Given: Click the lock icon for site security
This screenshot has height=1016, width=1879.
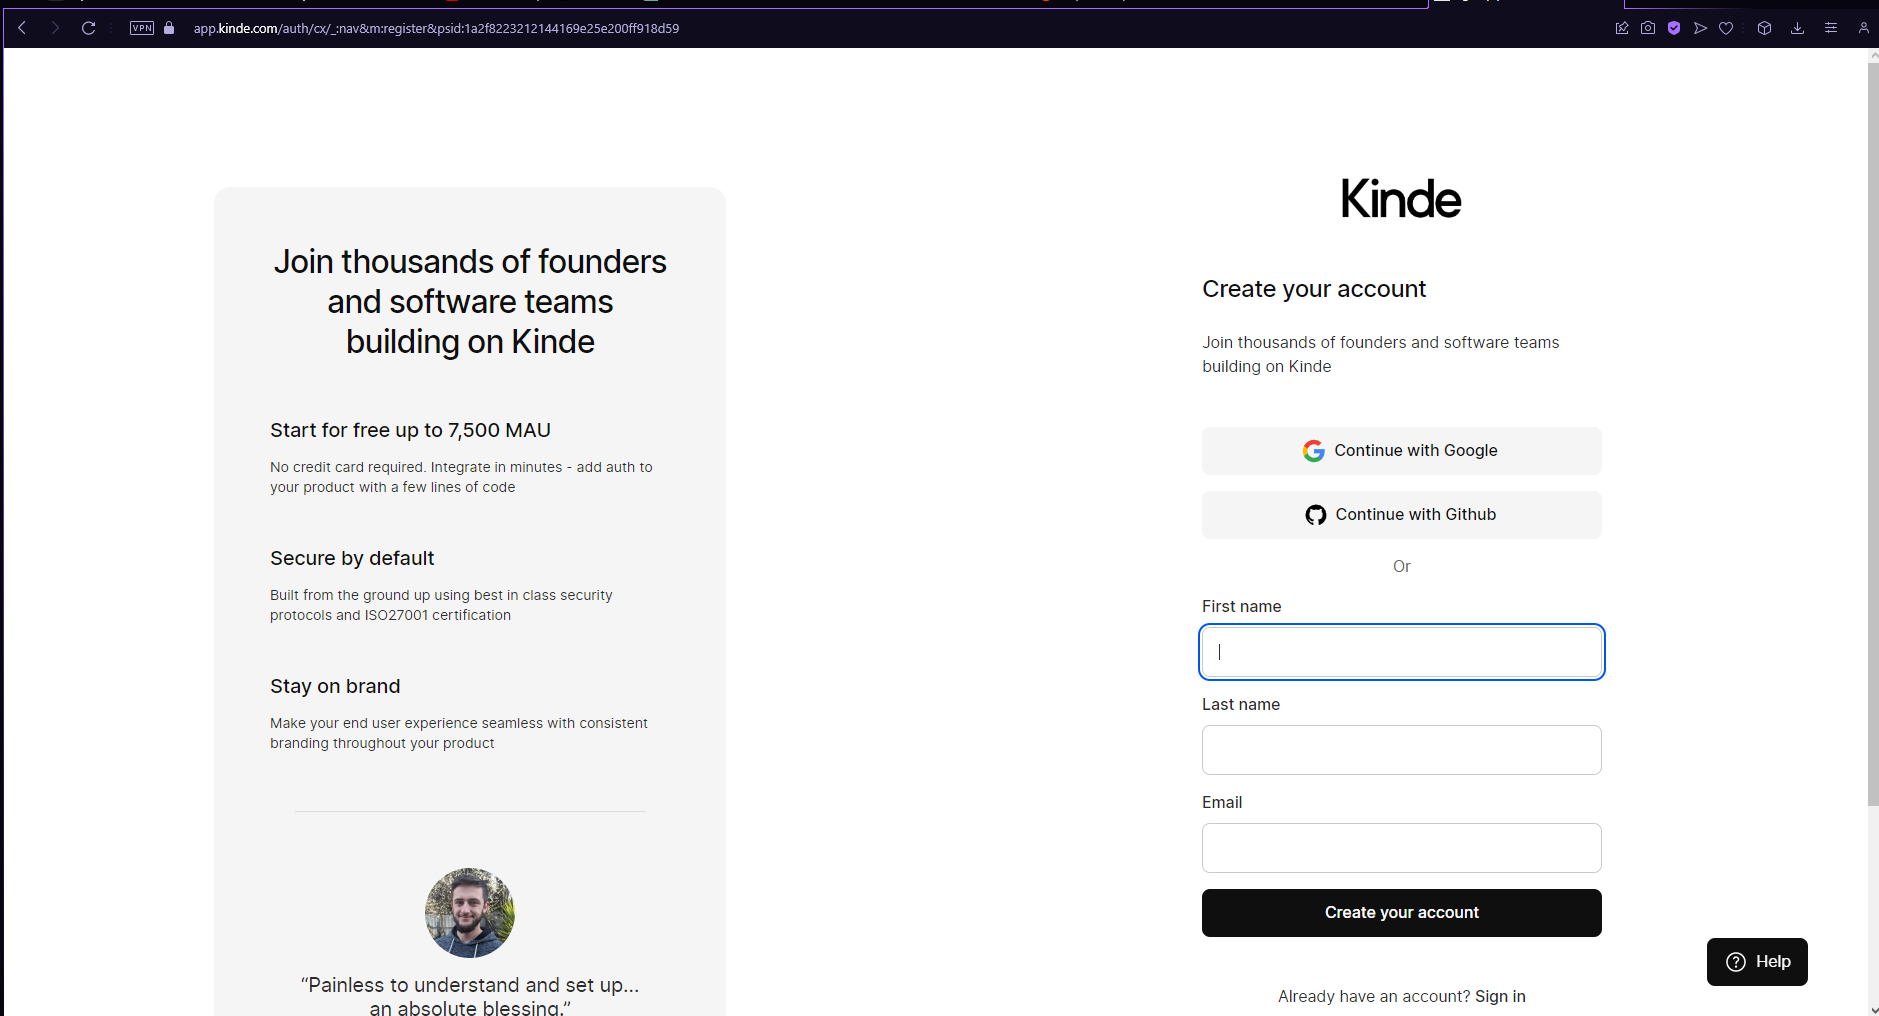Looking at the screenshot, I should point(168,28).
